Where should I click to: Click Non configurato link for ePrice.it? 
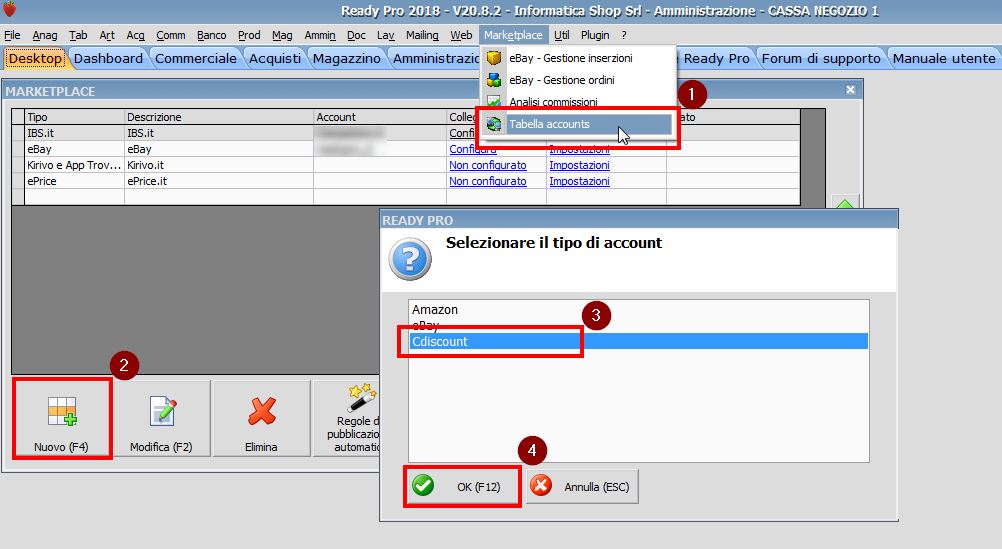(488, 181)
